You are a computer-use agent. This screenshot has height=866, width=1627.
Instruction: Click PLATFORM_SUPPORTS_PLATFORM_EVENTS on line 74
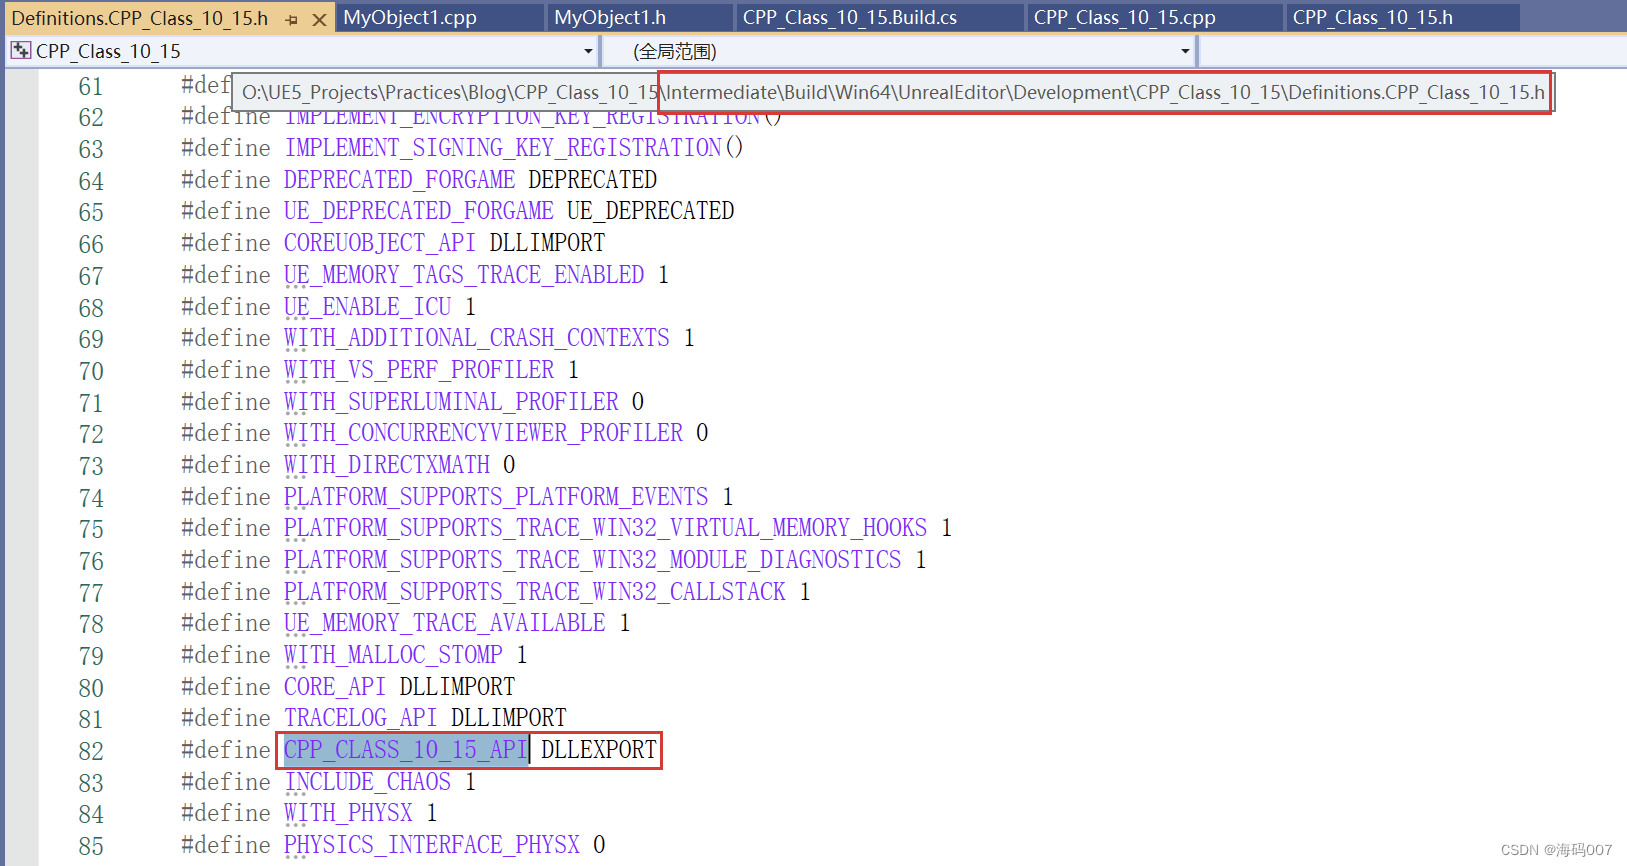[496, 496]
